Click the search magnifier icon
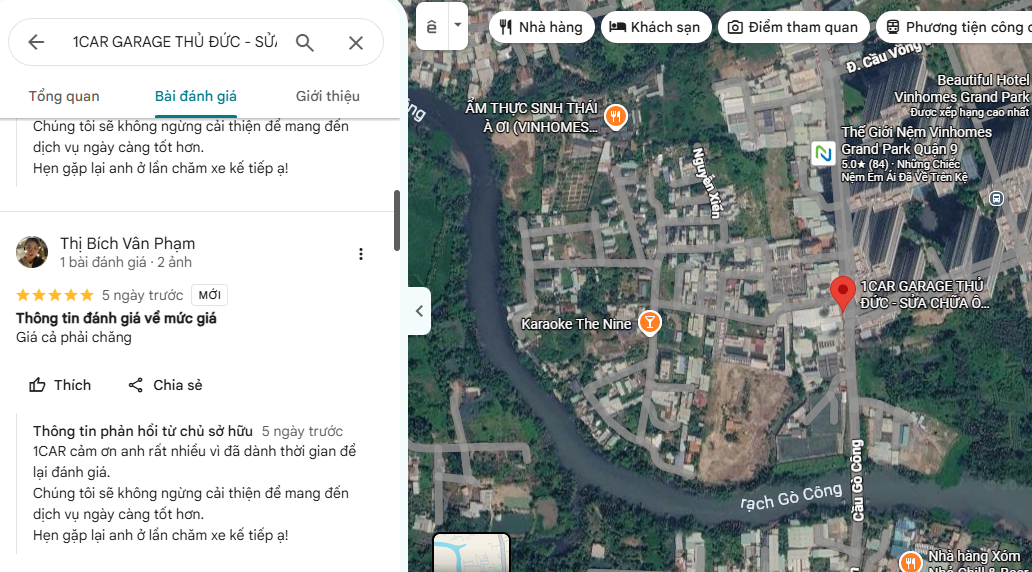This screenshot has width=1032, height=572. (304, 43)
